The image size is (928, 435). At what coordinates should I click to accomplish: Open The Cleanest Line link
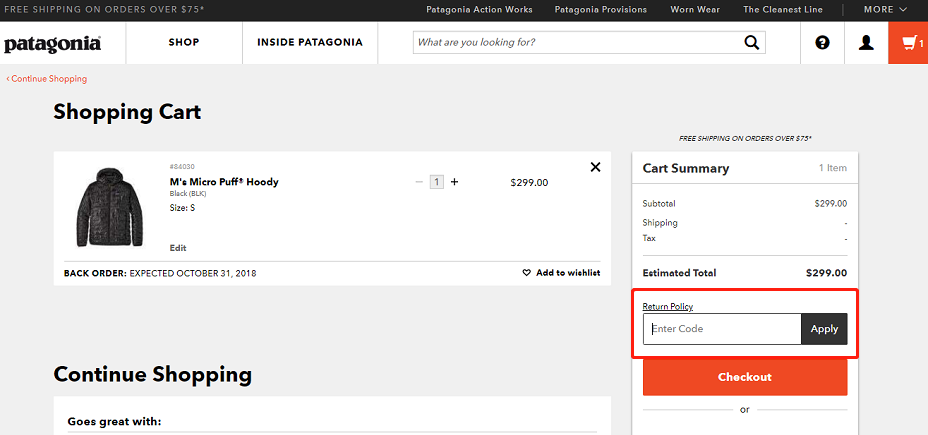click(x=783, y=9)
